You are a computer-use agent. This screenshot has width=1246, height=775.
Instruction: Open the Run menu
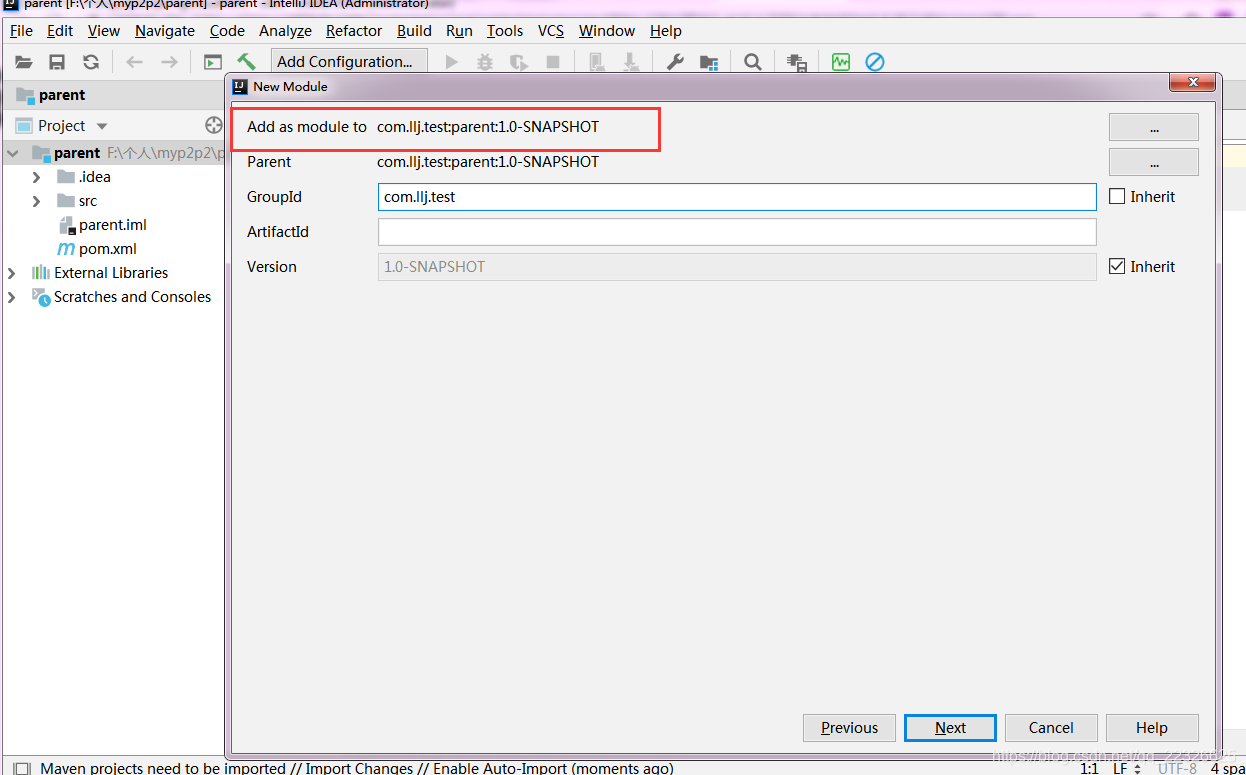coord(459,31)
